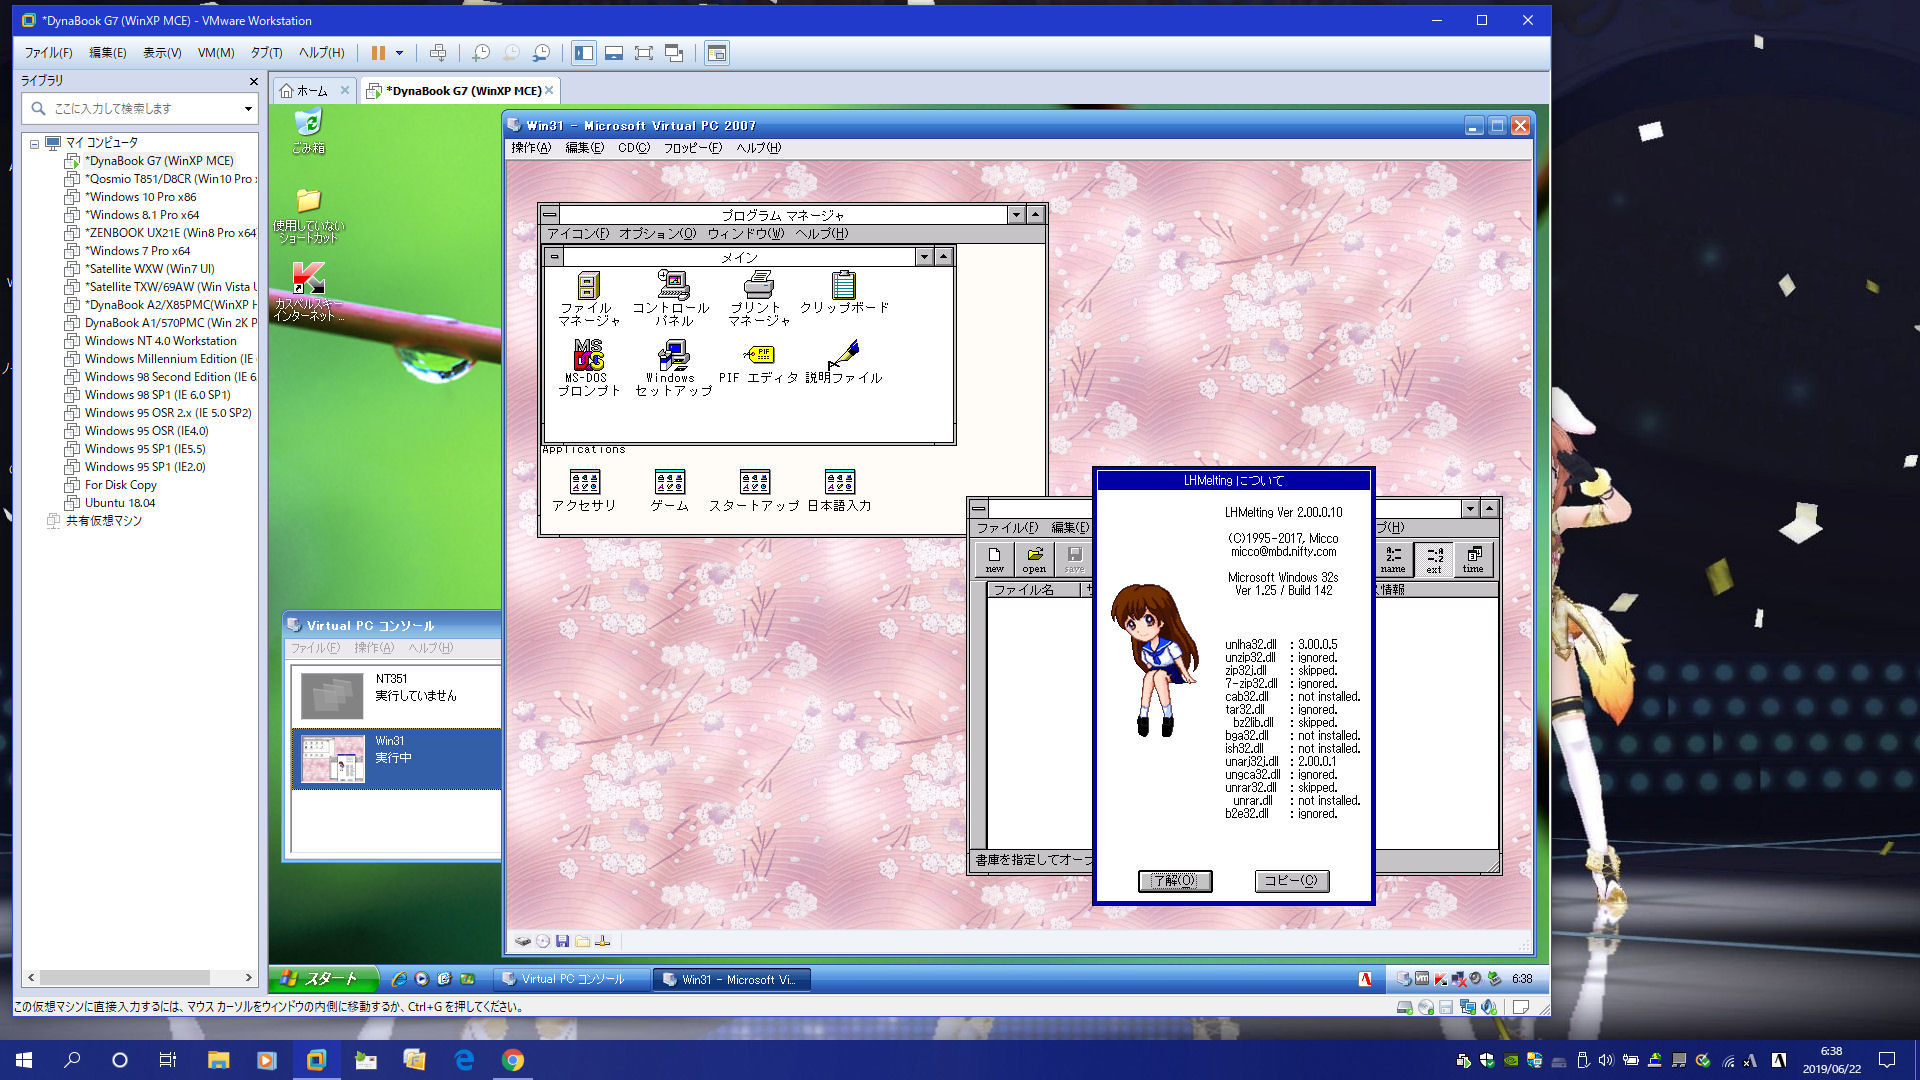Toggle the library sidebar view icon

[584, 53]
